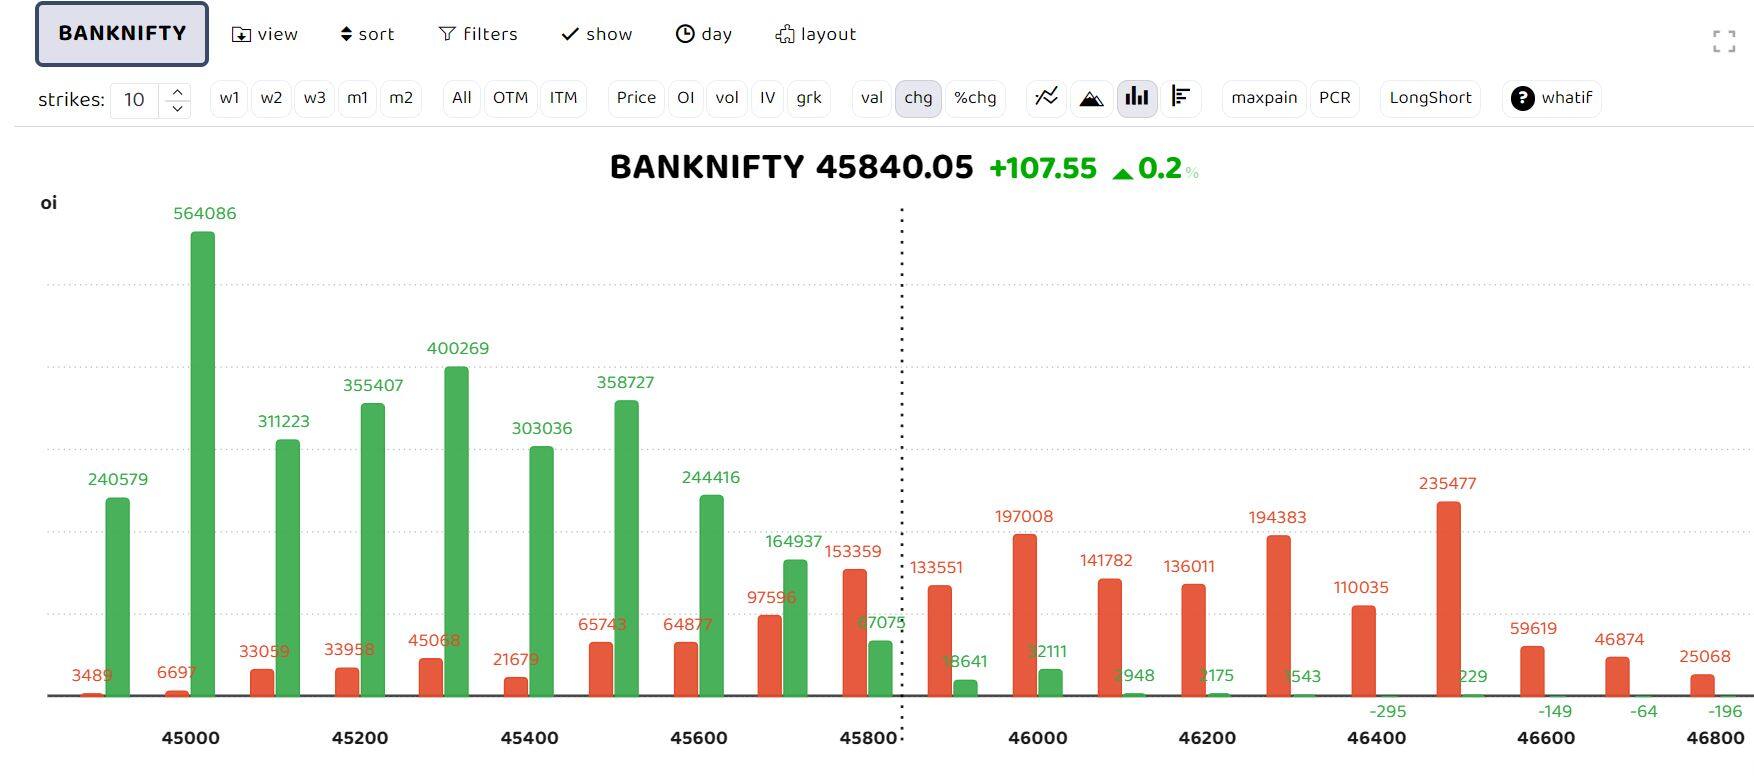The height and width of the screenshot is (777, 1754).
Task: Select the w3 expiry toggle
Action: pyautogui.click(x=315, y=98)
